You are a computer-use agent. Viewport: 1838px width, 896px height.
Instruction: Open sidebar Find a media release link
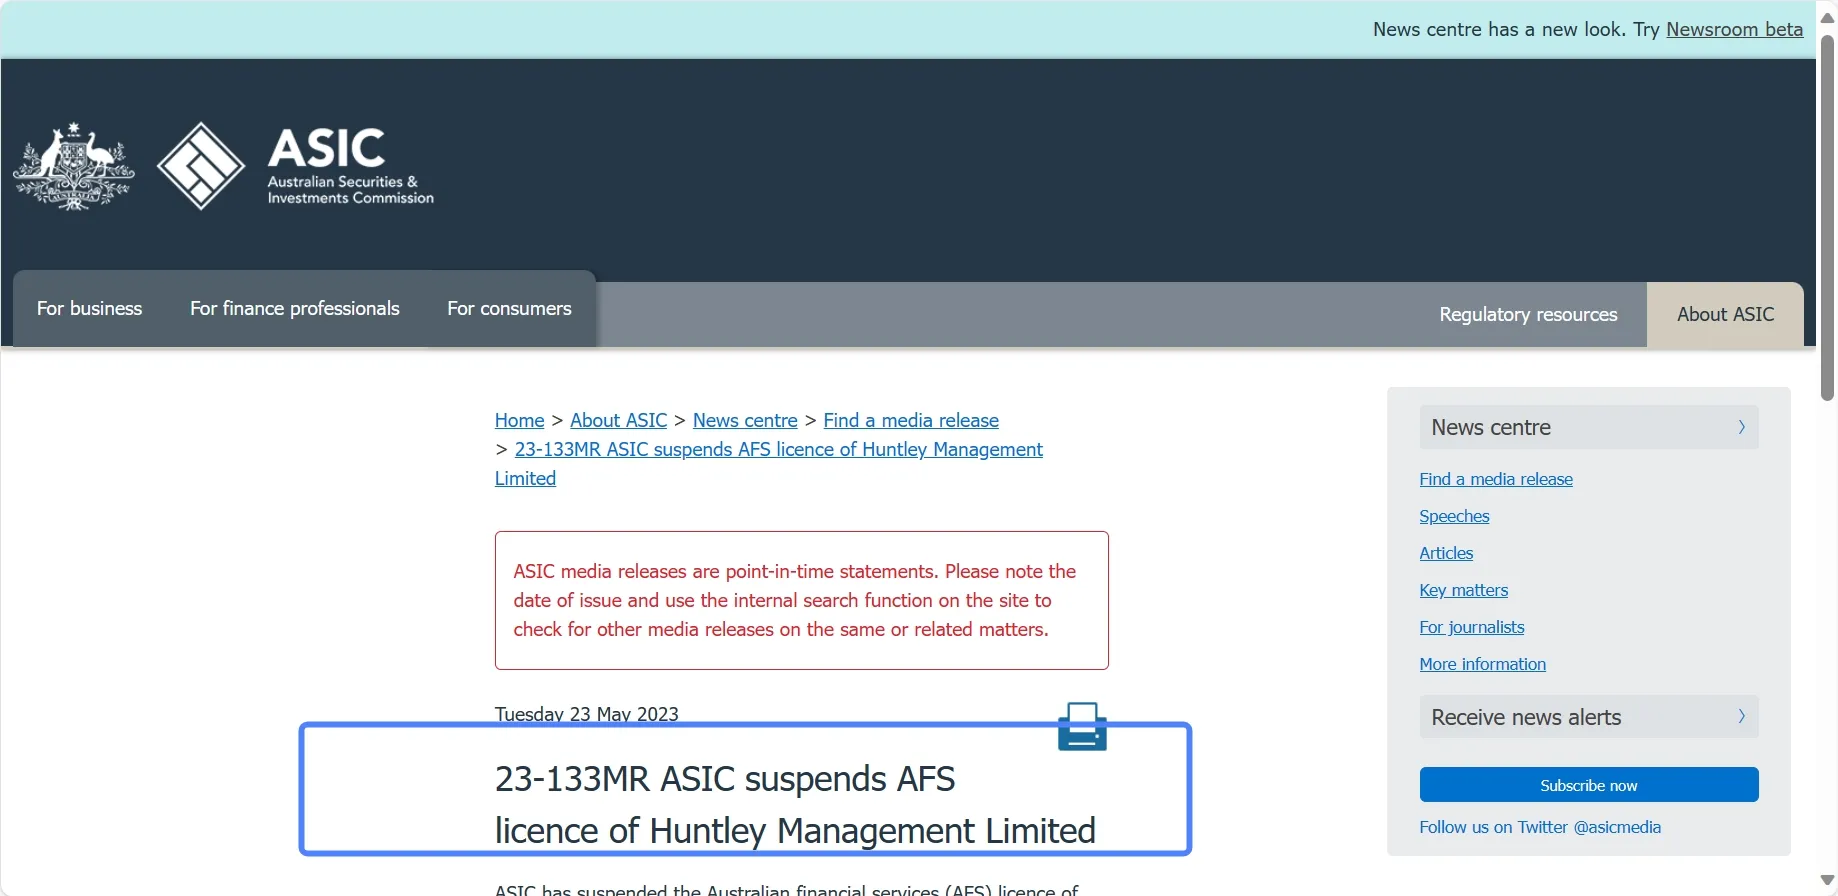[x=1496, y=479]
